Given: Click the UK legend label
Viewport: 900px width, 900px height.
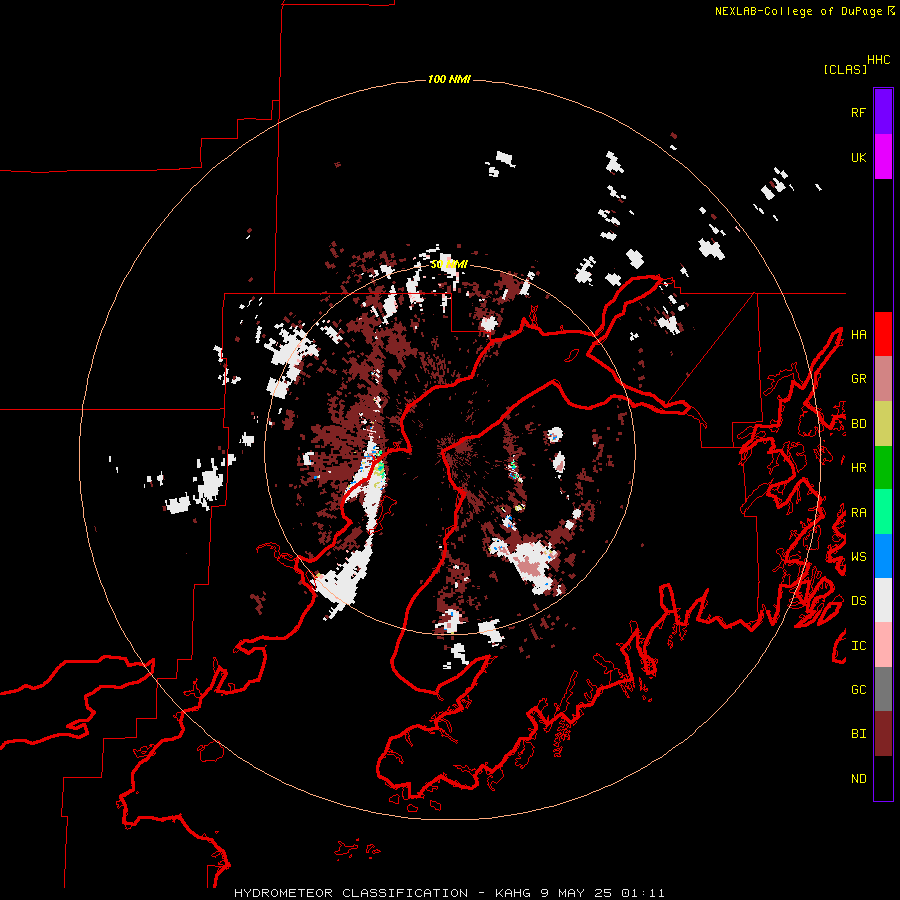Looking at the screenshot, I should tap(858, 157).
